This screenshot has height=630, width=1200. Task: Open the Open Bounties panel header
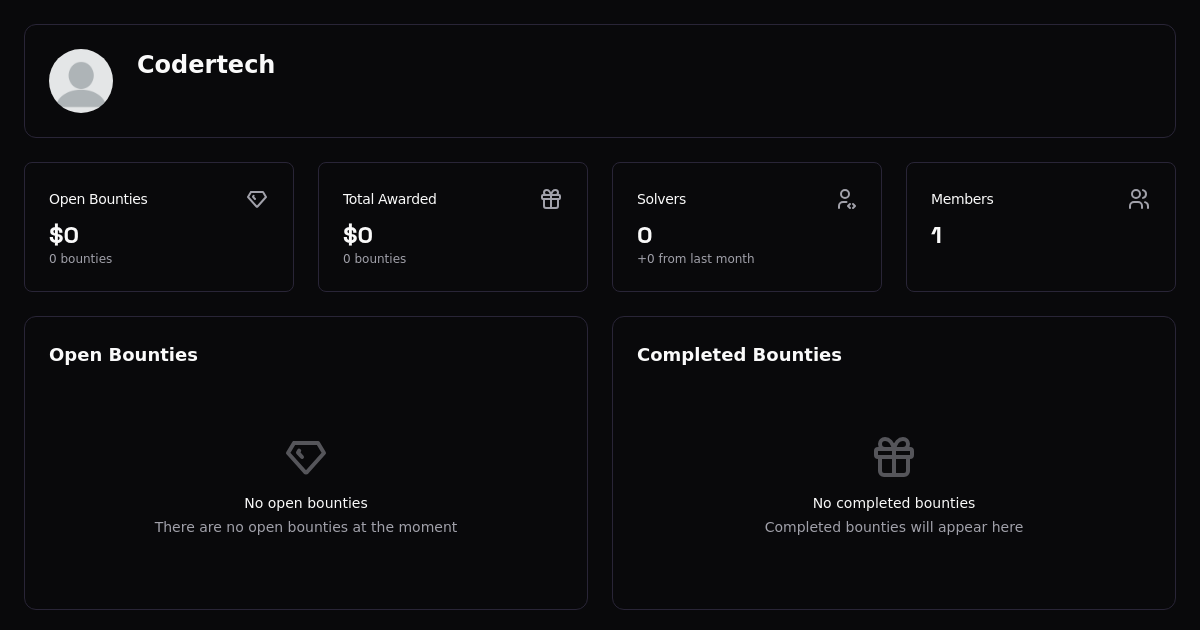click(x=123, y=355)
